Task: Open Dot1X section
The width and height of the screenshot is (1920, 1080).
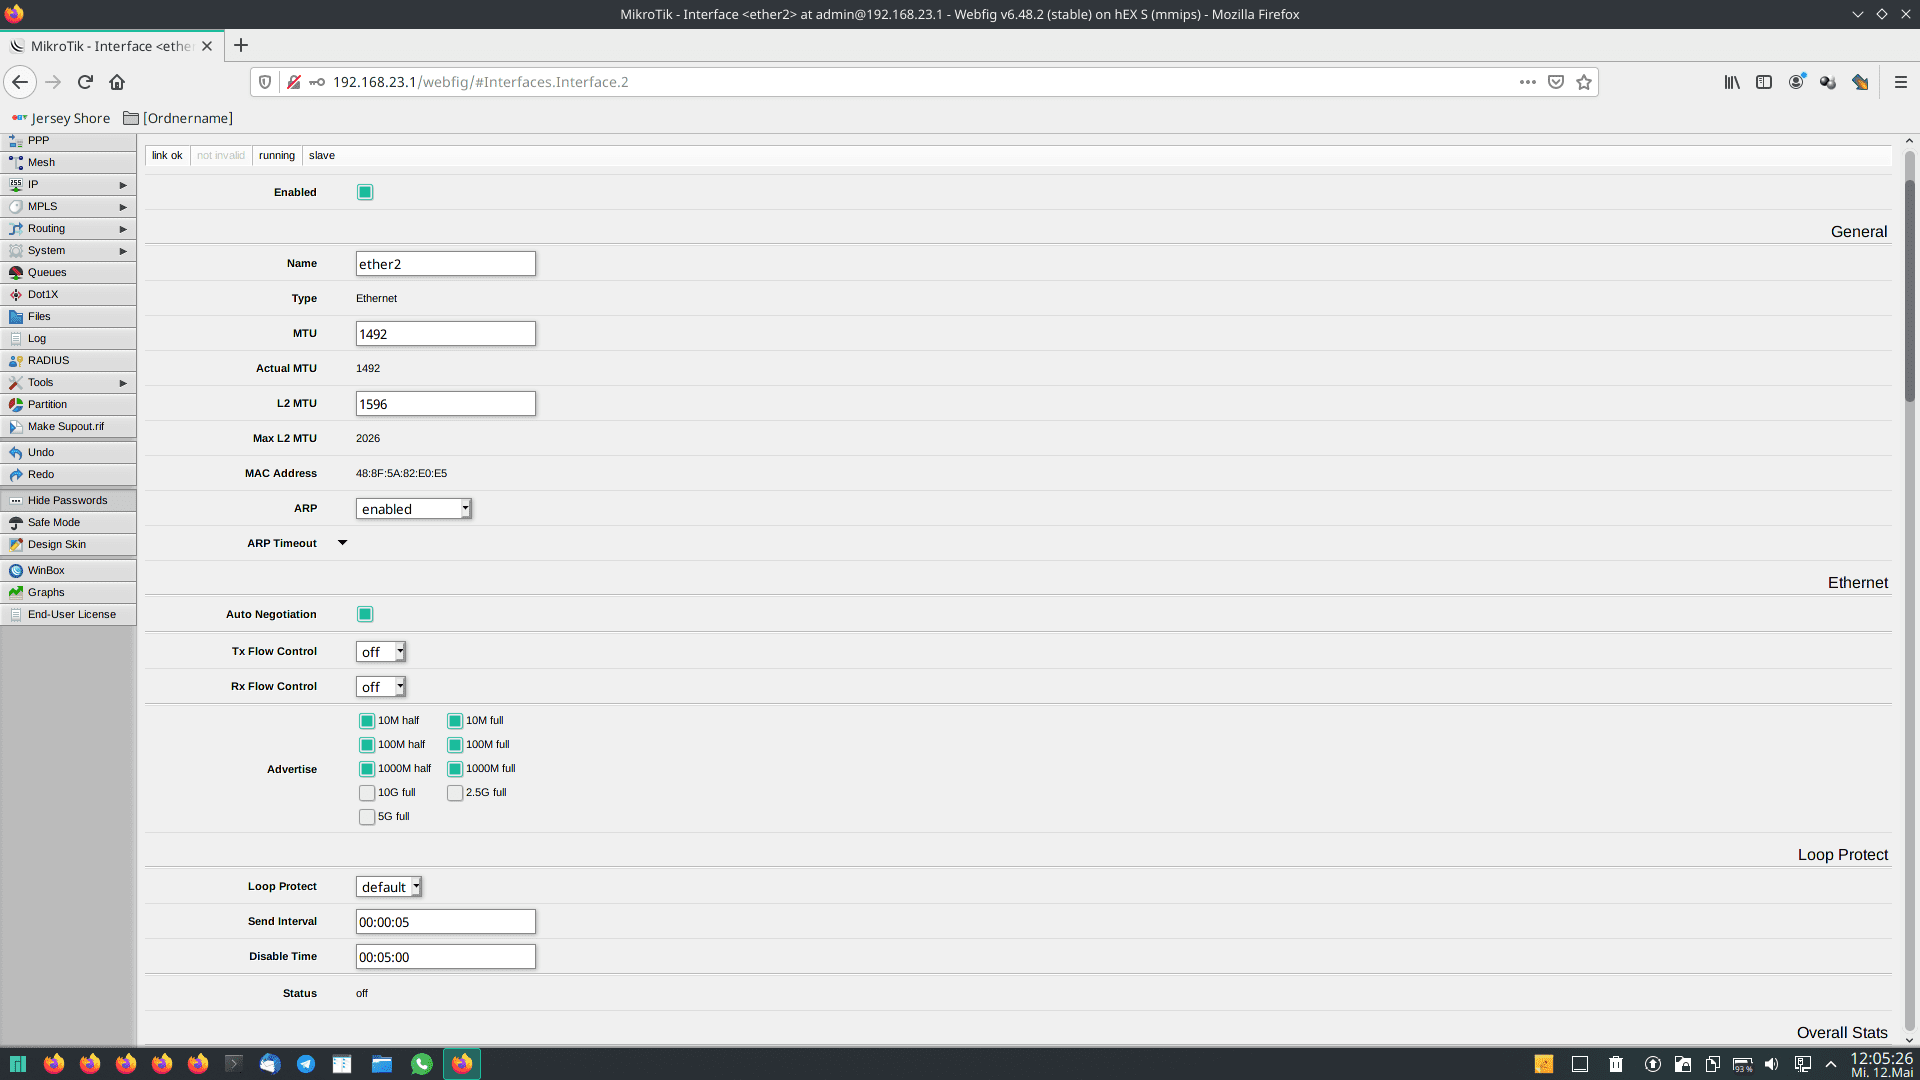Action: 68,295
